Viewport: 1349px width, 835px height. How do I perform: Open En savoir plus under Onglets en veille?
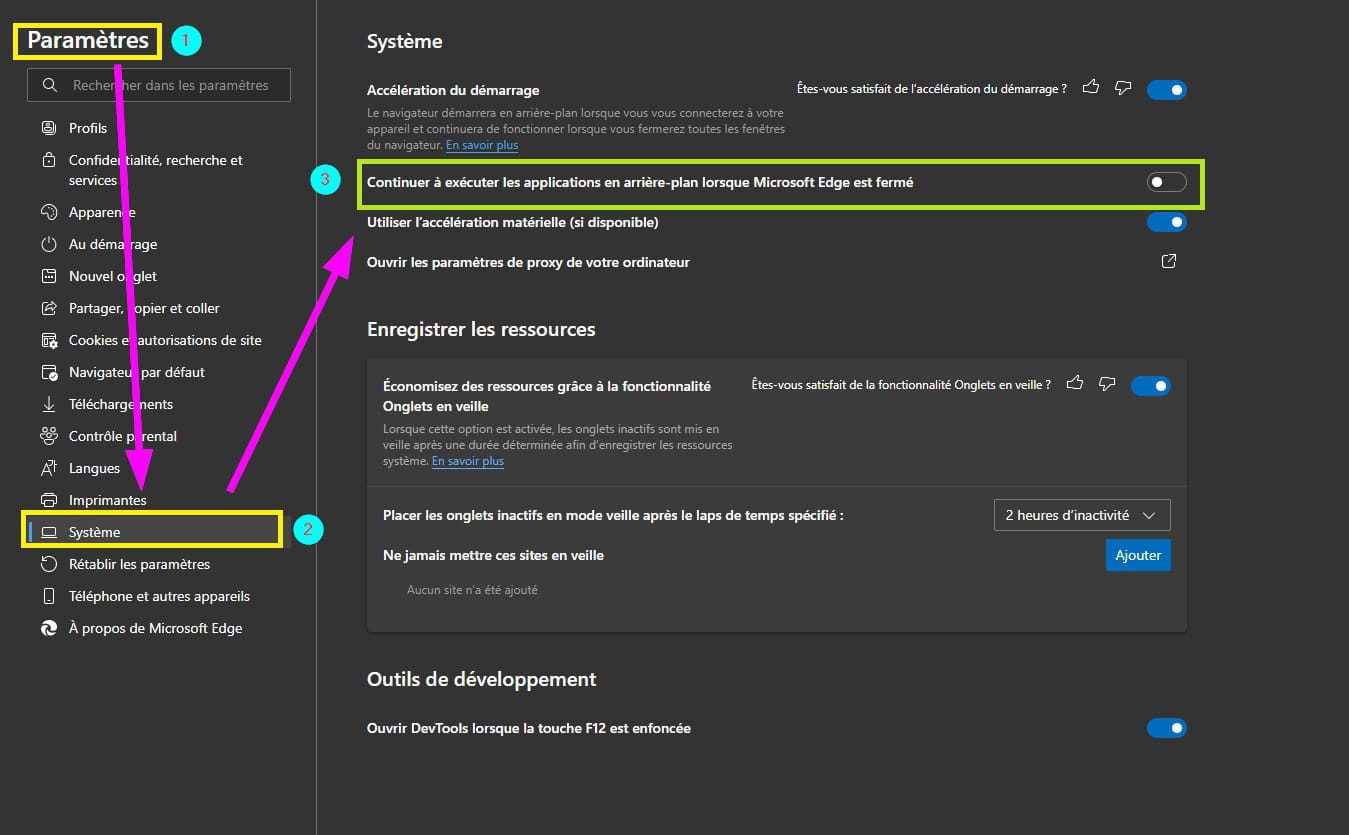[468, 461]
